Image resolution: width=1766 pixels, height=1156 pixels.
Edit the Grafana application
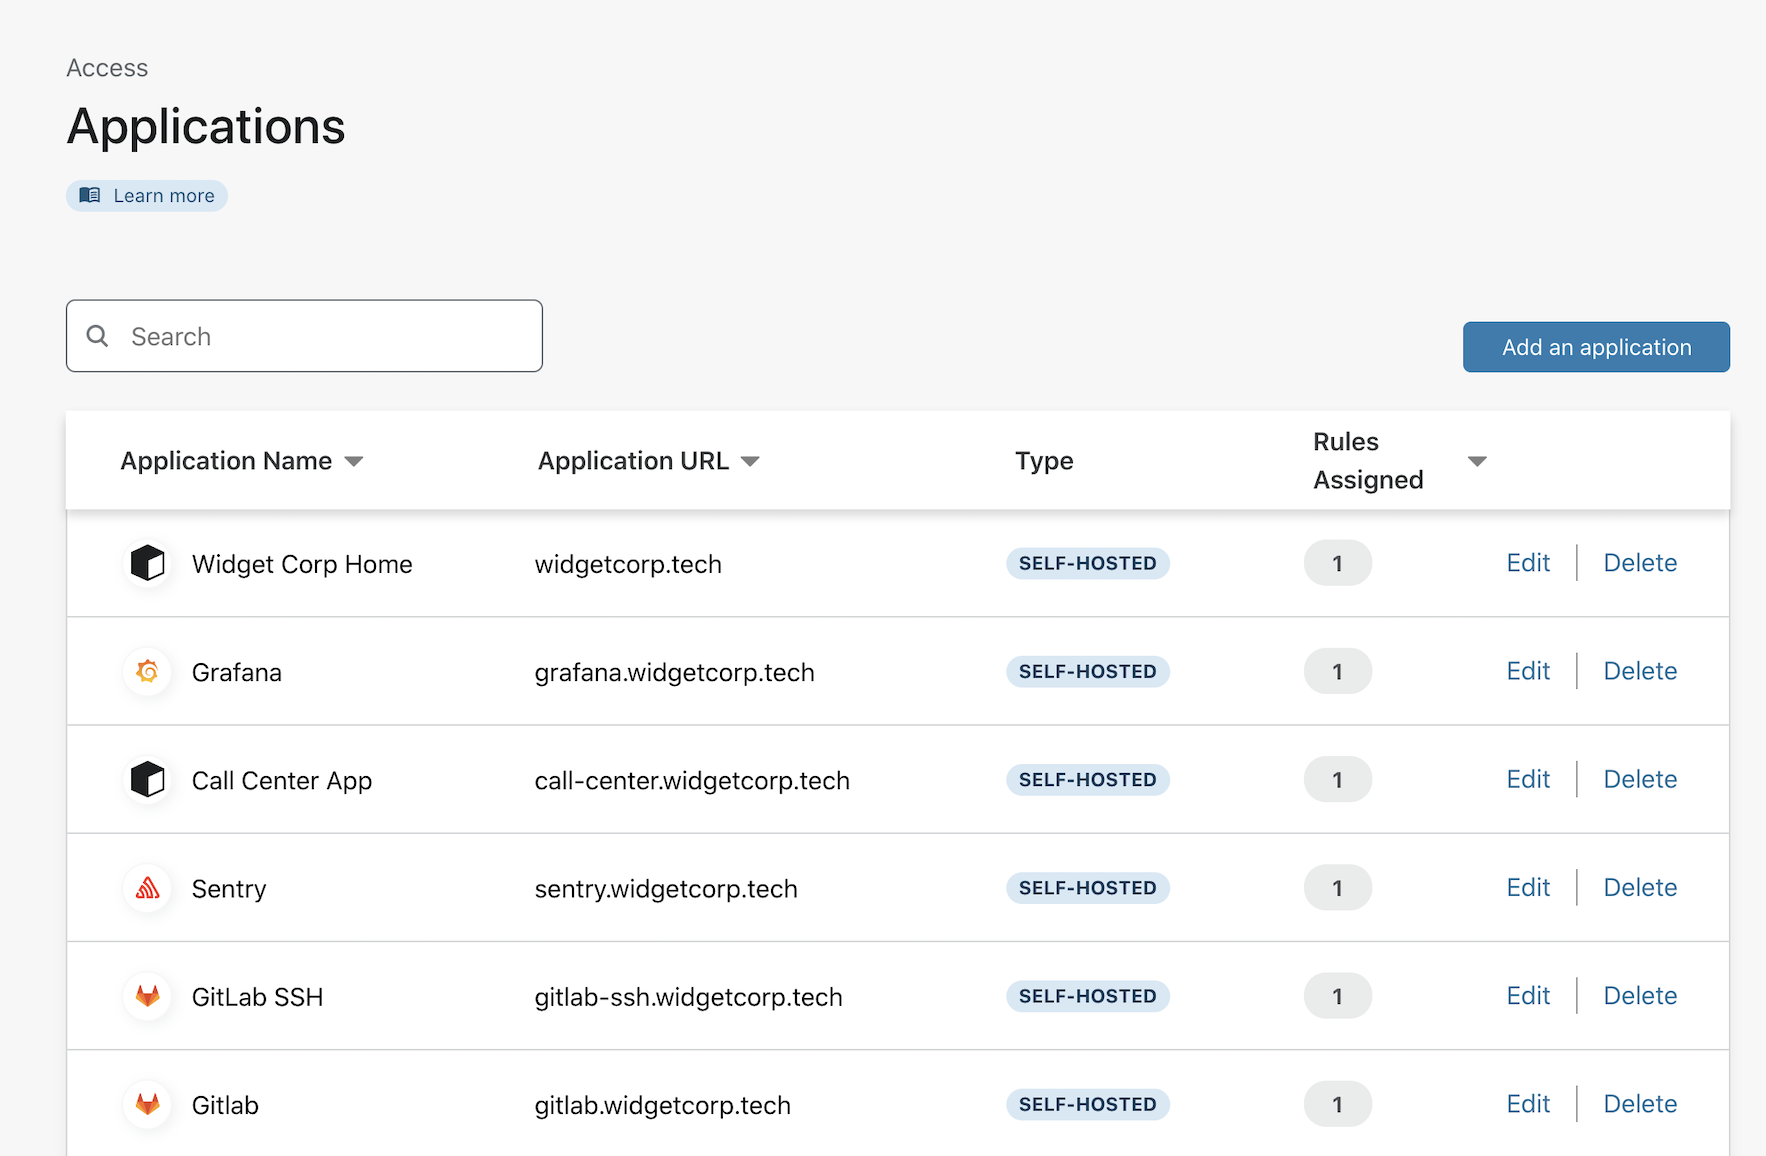coord(1527,671)
